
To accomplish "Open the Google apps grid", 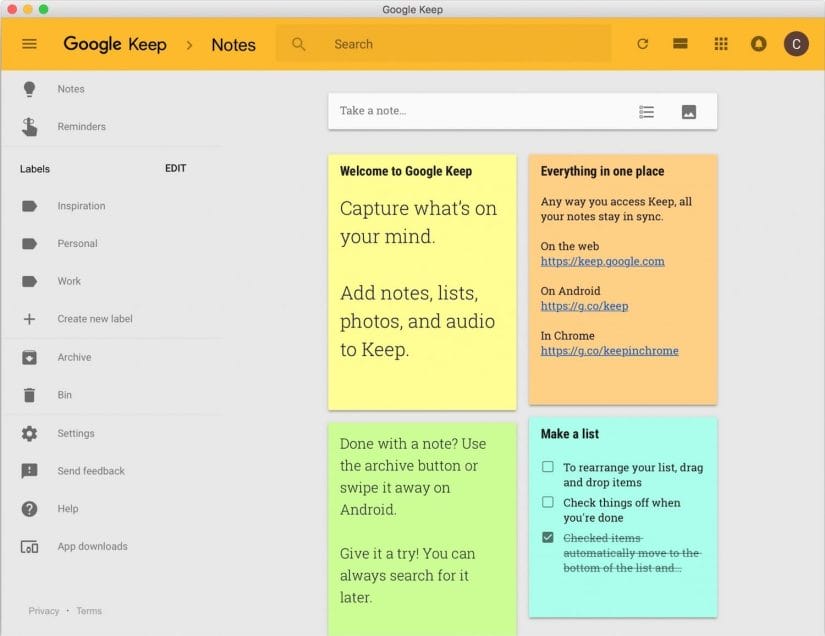I will (x=720, y=43).
